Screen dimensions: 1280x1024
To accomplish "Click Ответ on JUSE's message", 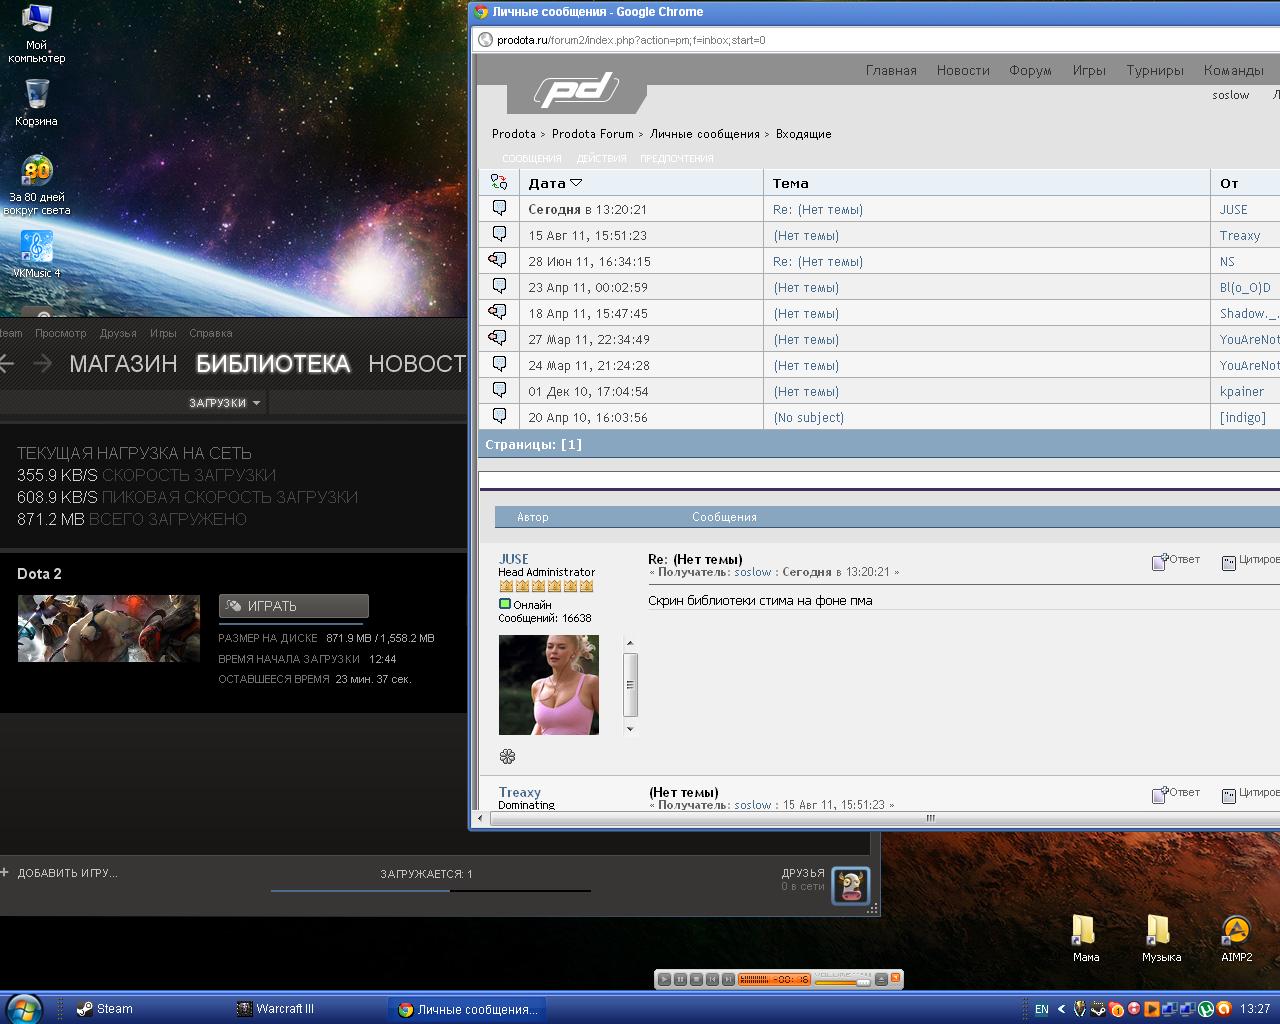I will pos(1176,561).
